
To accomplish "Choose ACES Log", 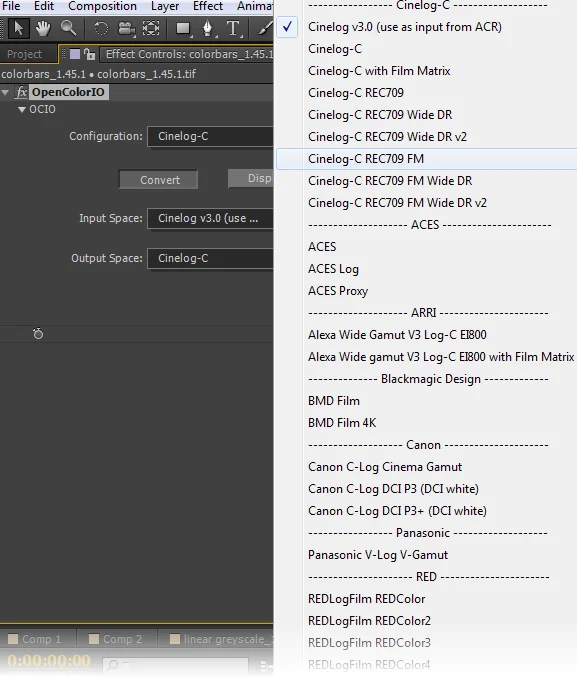I will pyautogui.click(x=333, y=269).
